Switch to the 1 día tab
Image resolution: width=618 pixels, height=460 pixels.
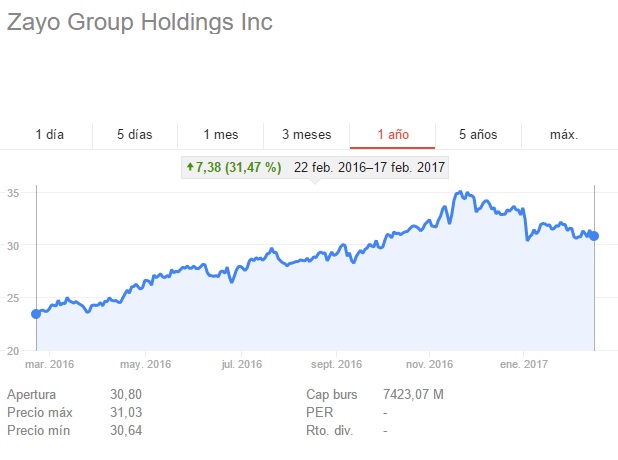(49, 134)
